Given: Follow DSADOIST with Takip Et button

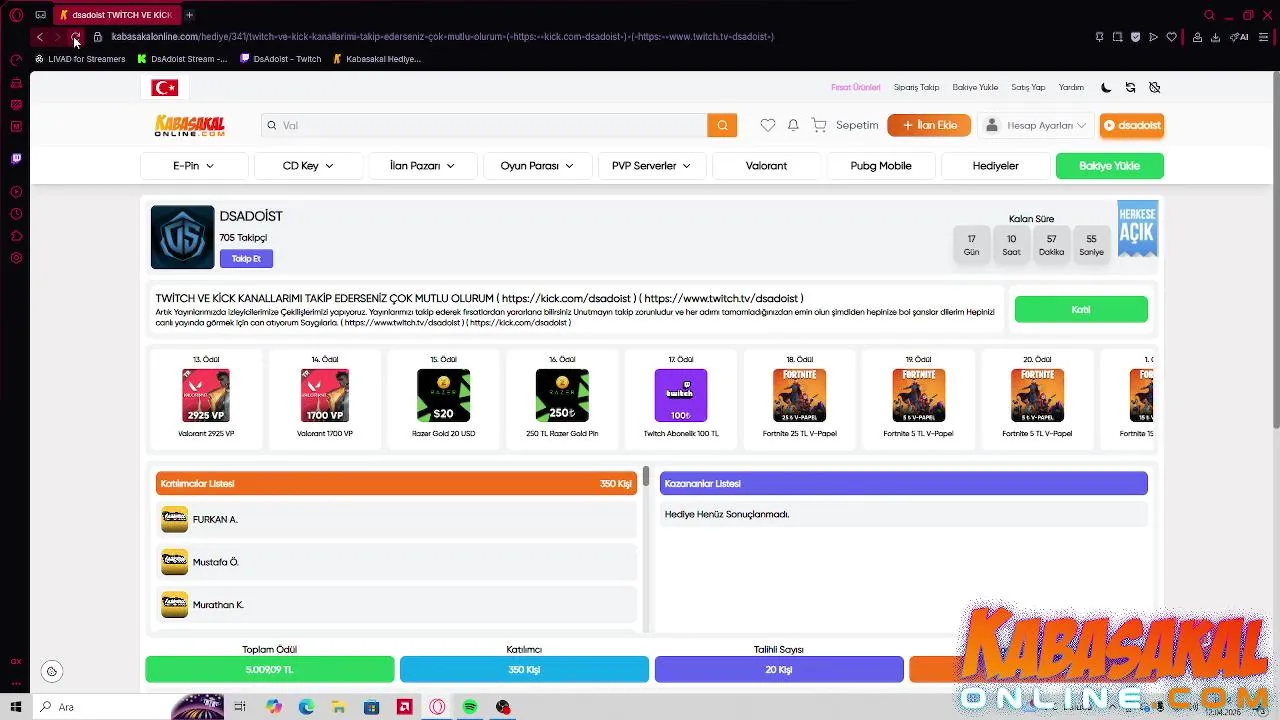Looking at the screenshot, I should pos(246,259).
